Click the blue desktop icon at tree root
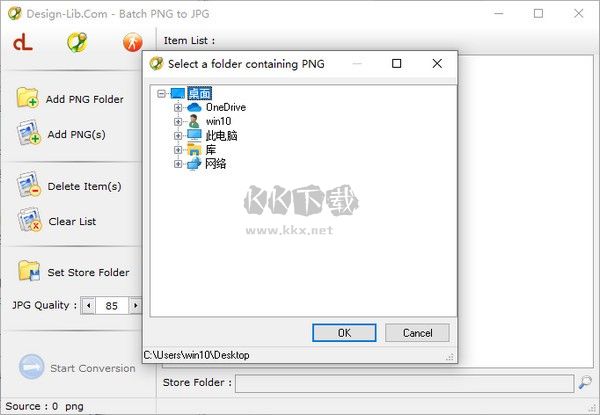The width and height of the screenshot is (600, 415). (178, 93)
